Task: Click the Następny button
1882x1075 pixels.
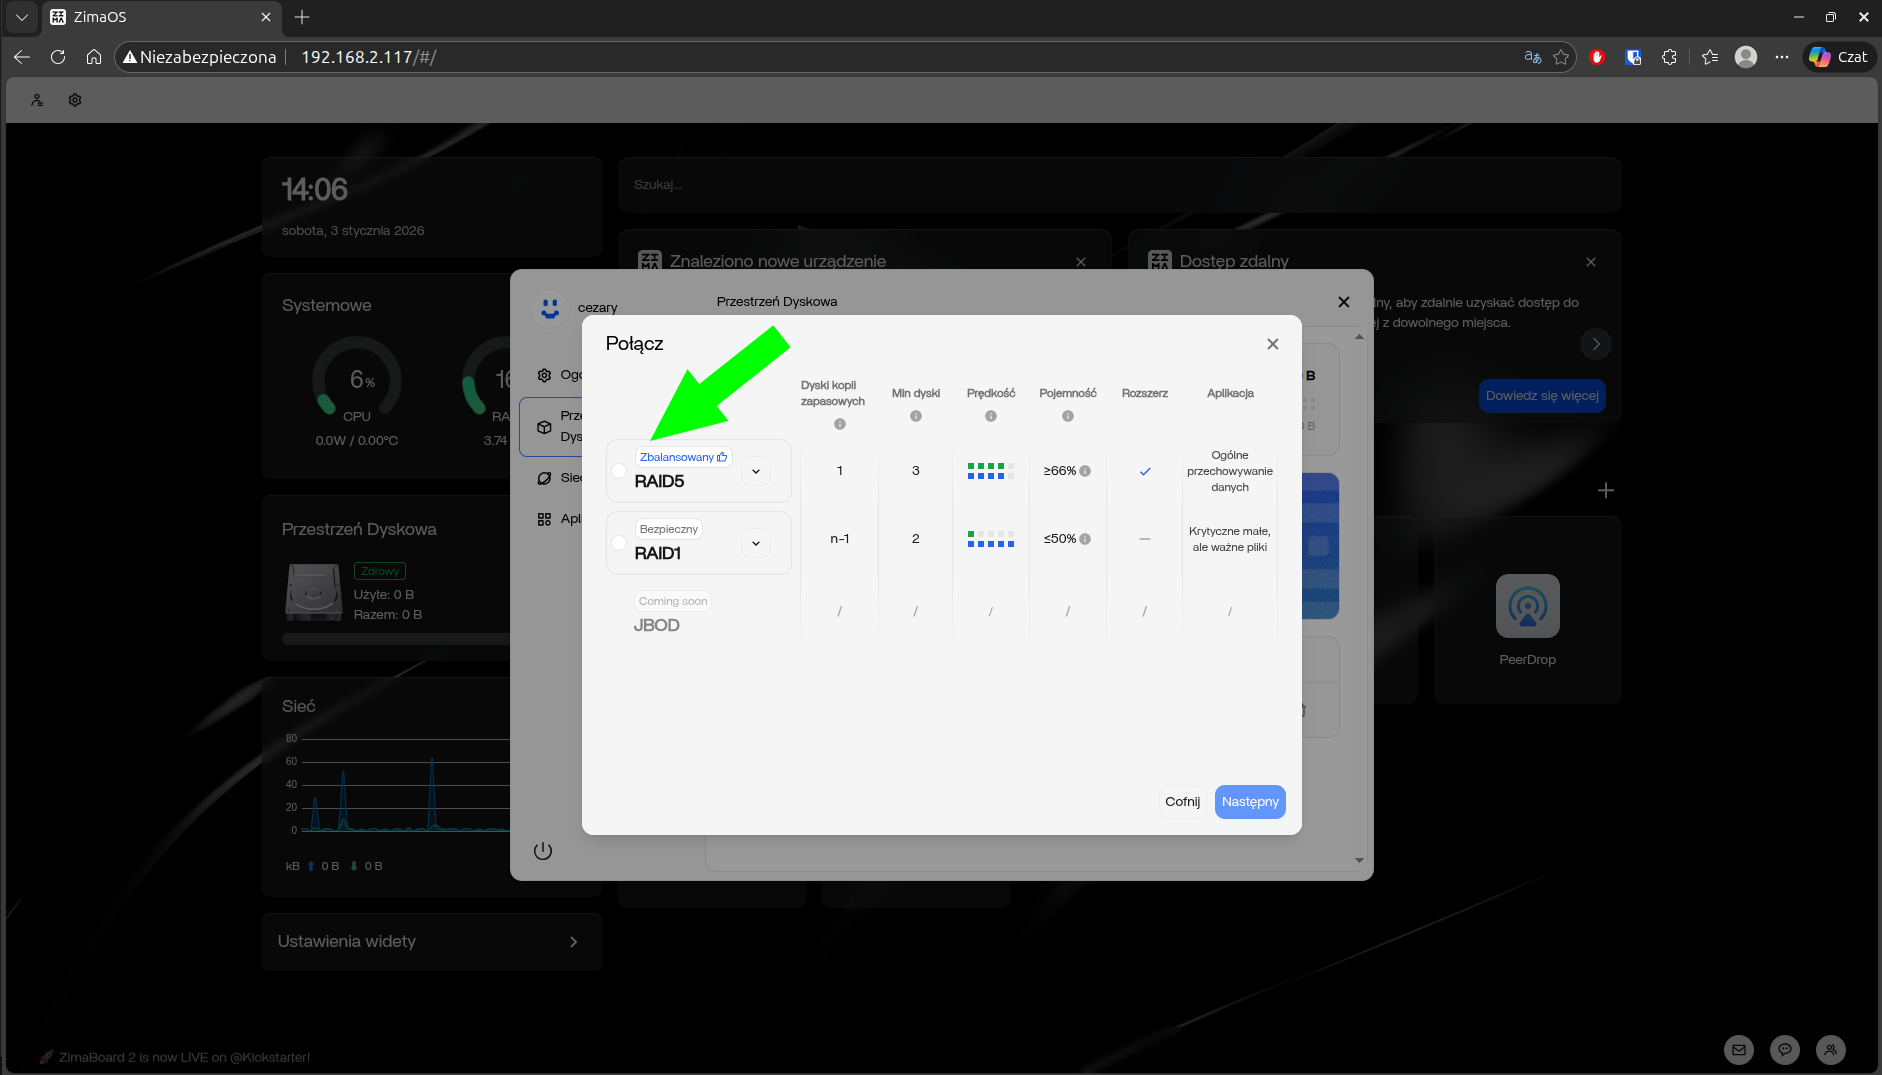Action: click(x=1249, y=802)
